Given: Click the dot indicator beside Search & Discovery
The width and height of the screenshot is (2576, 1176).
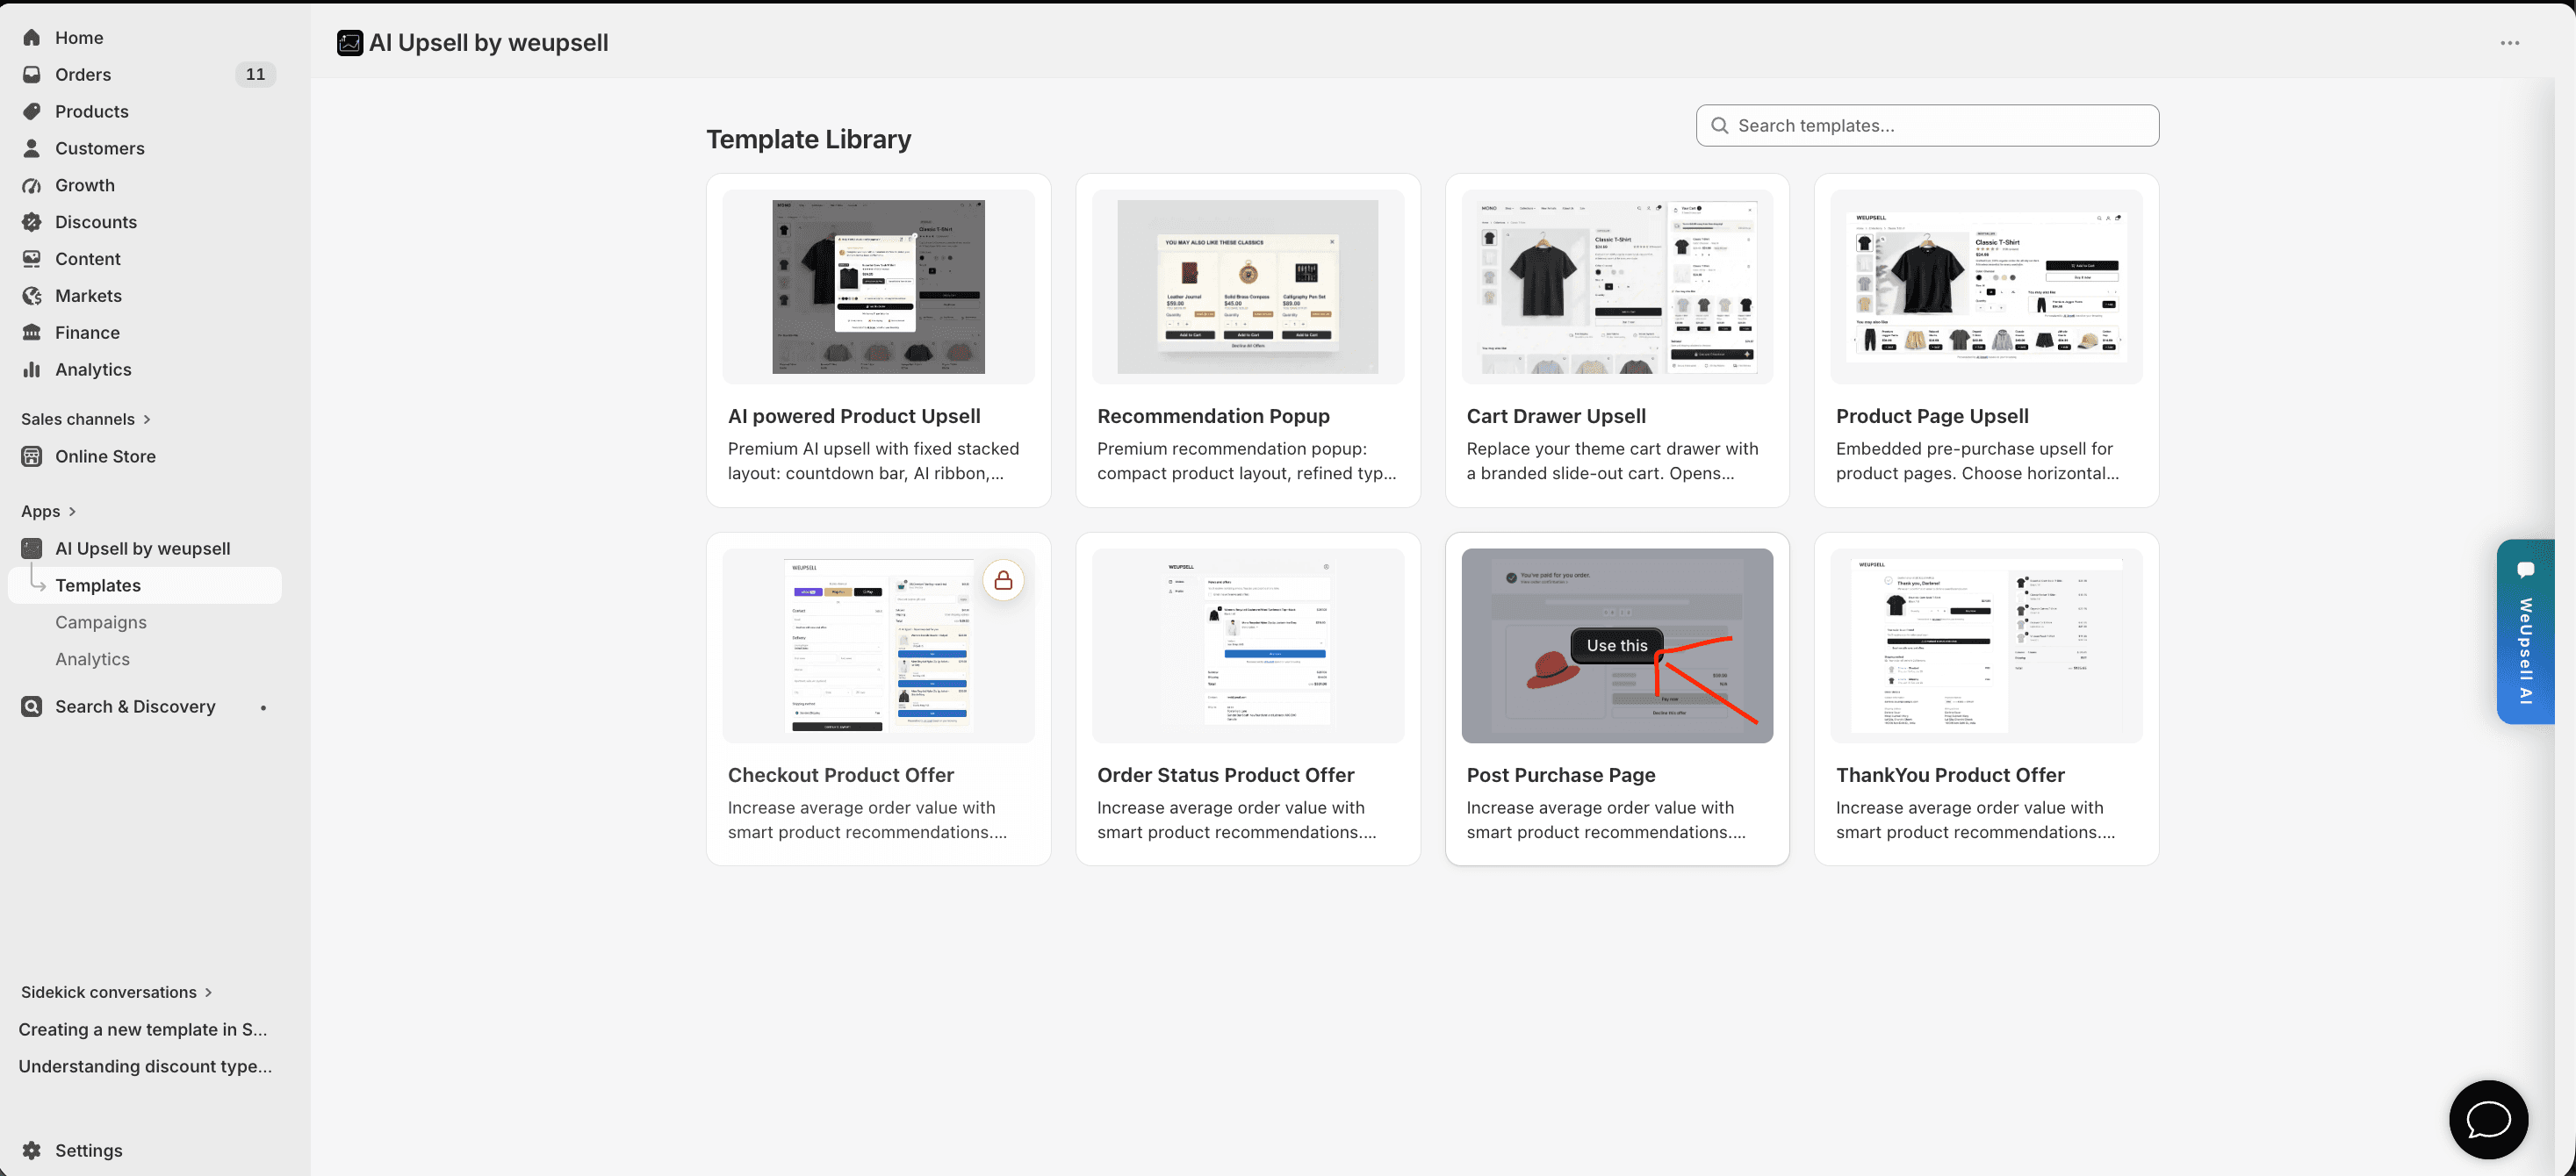Looking at the screenshot, I should (263, 708).
